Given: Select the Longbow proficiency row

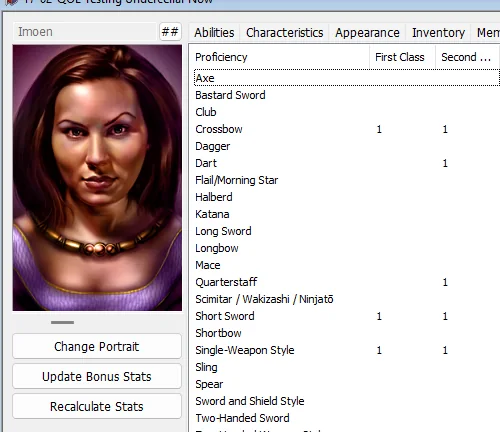Looking at the screenshot, I should coord(347,248).
